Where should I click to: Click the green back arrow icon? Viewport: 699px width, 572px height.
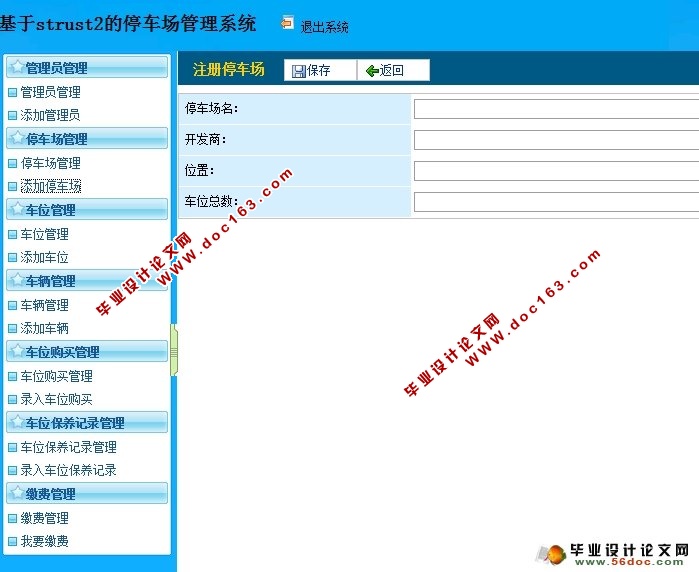tap(372, 71)
